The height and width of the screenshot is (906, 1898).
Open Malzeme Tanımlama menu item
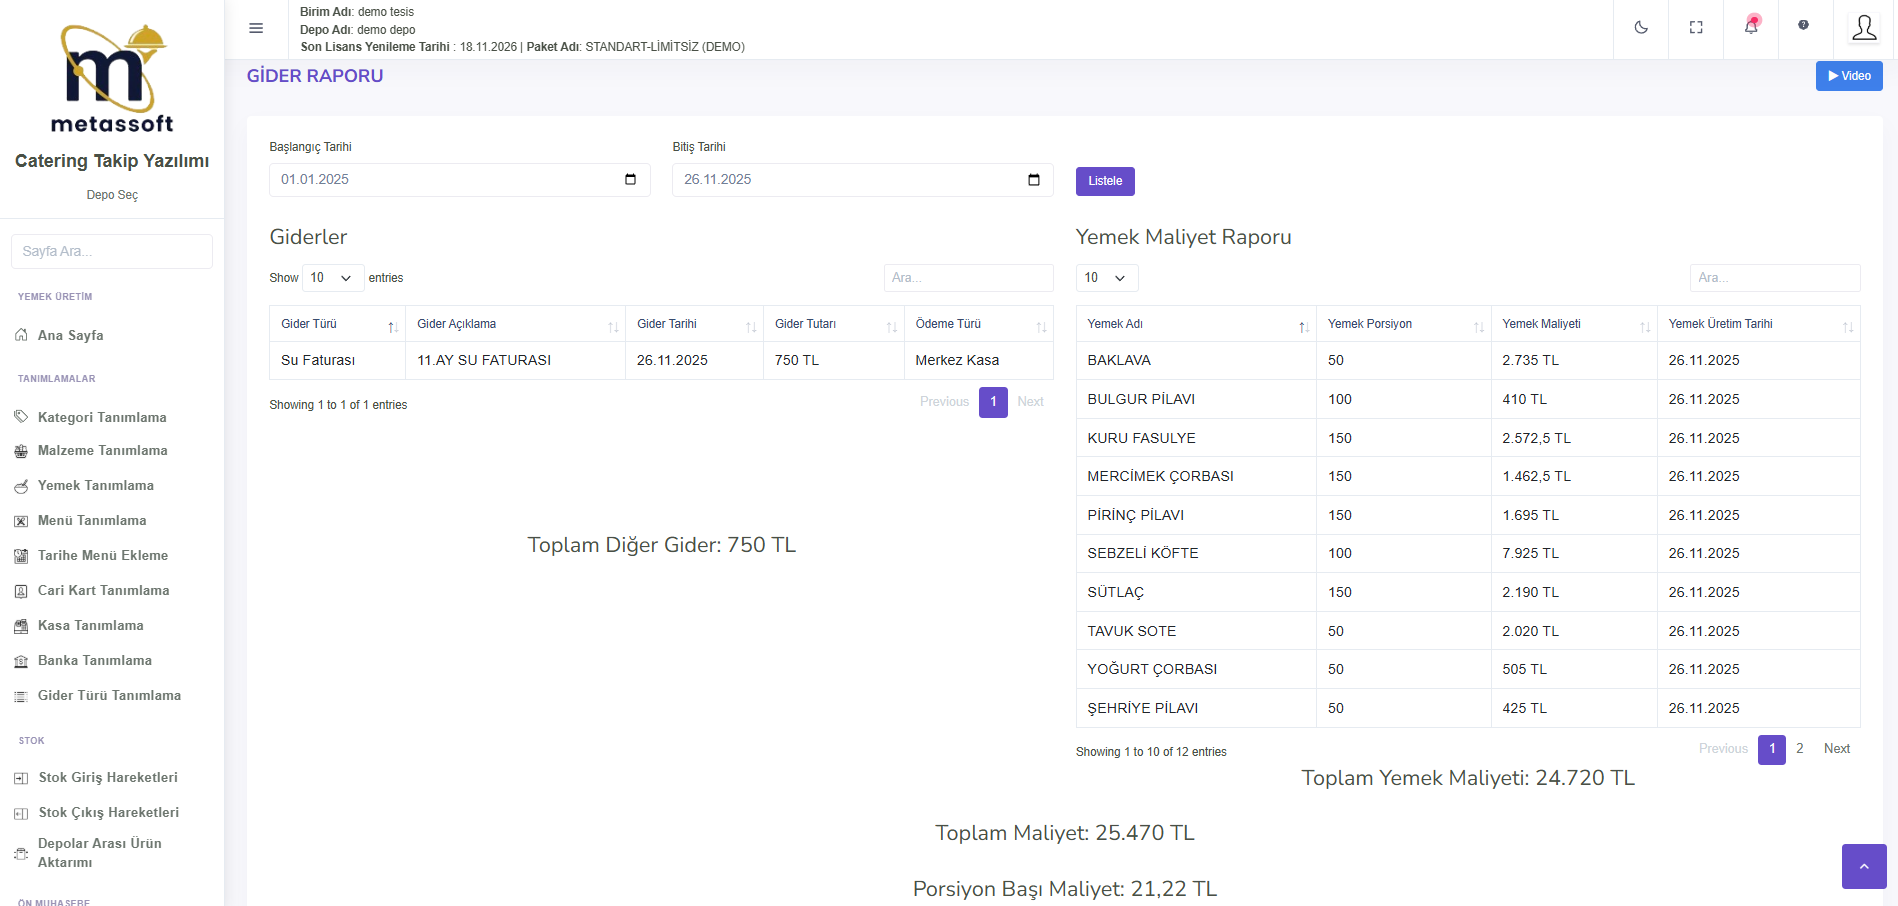click(x=102, y=451)
